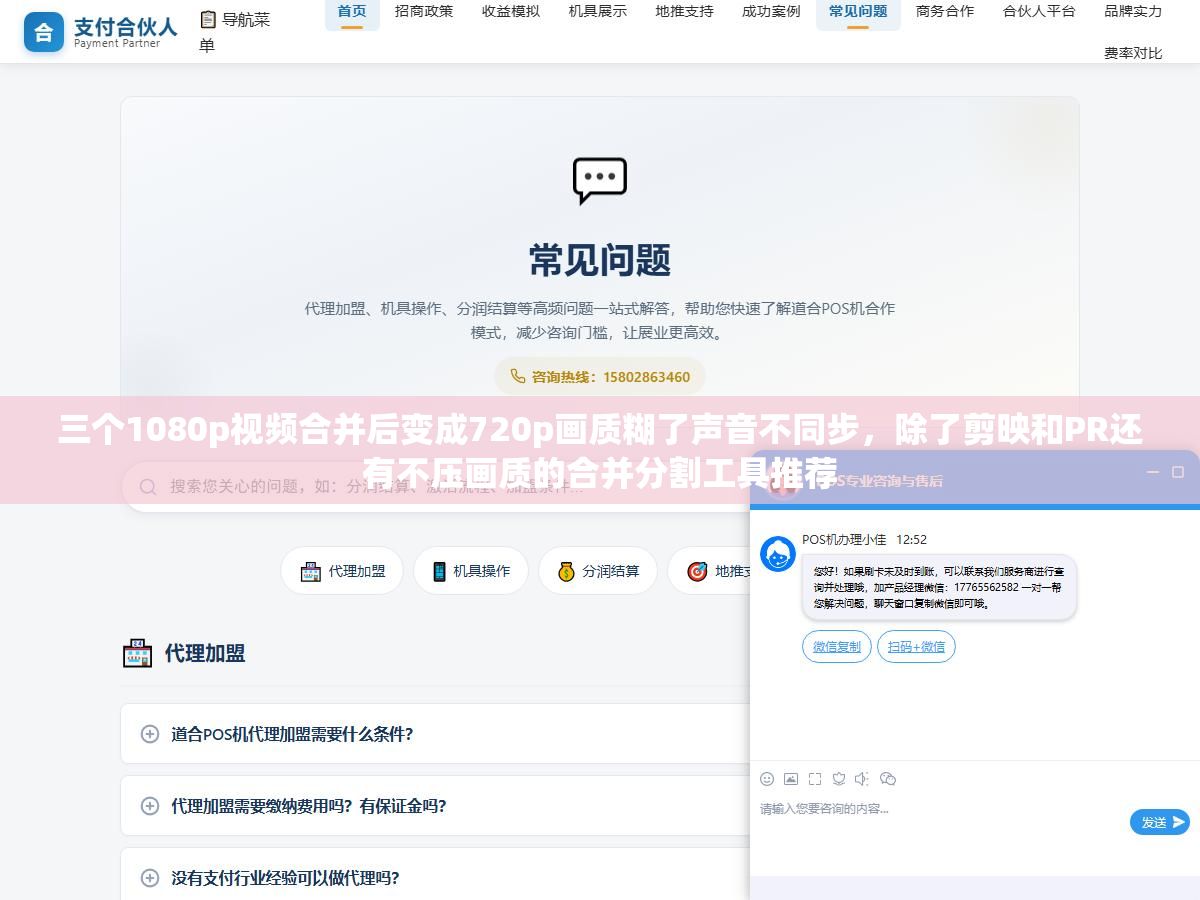Image resolution: width=1200 pixels, height=900 pixels.
Task: Select the 常见问题 nav tab
Action: click(x=858, y=12)
